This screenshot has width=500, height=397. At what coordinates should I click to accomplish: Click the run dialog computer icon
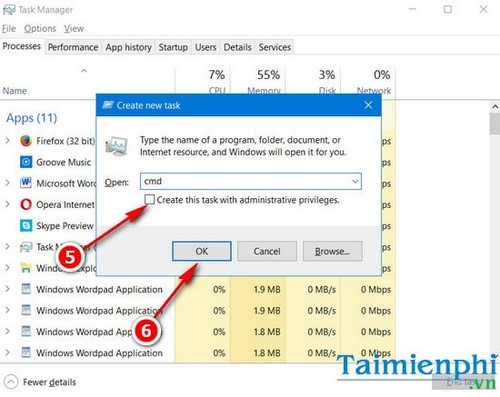point(116,146)
